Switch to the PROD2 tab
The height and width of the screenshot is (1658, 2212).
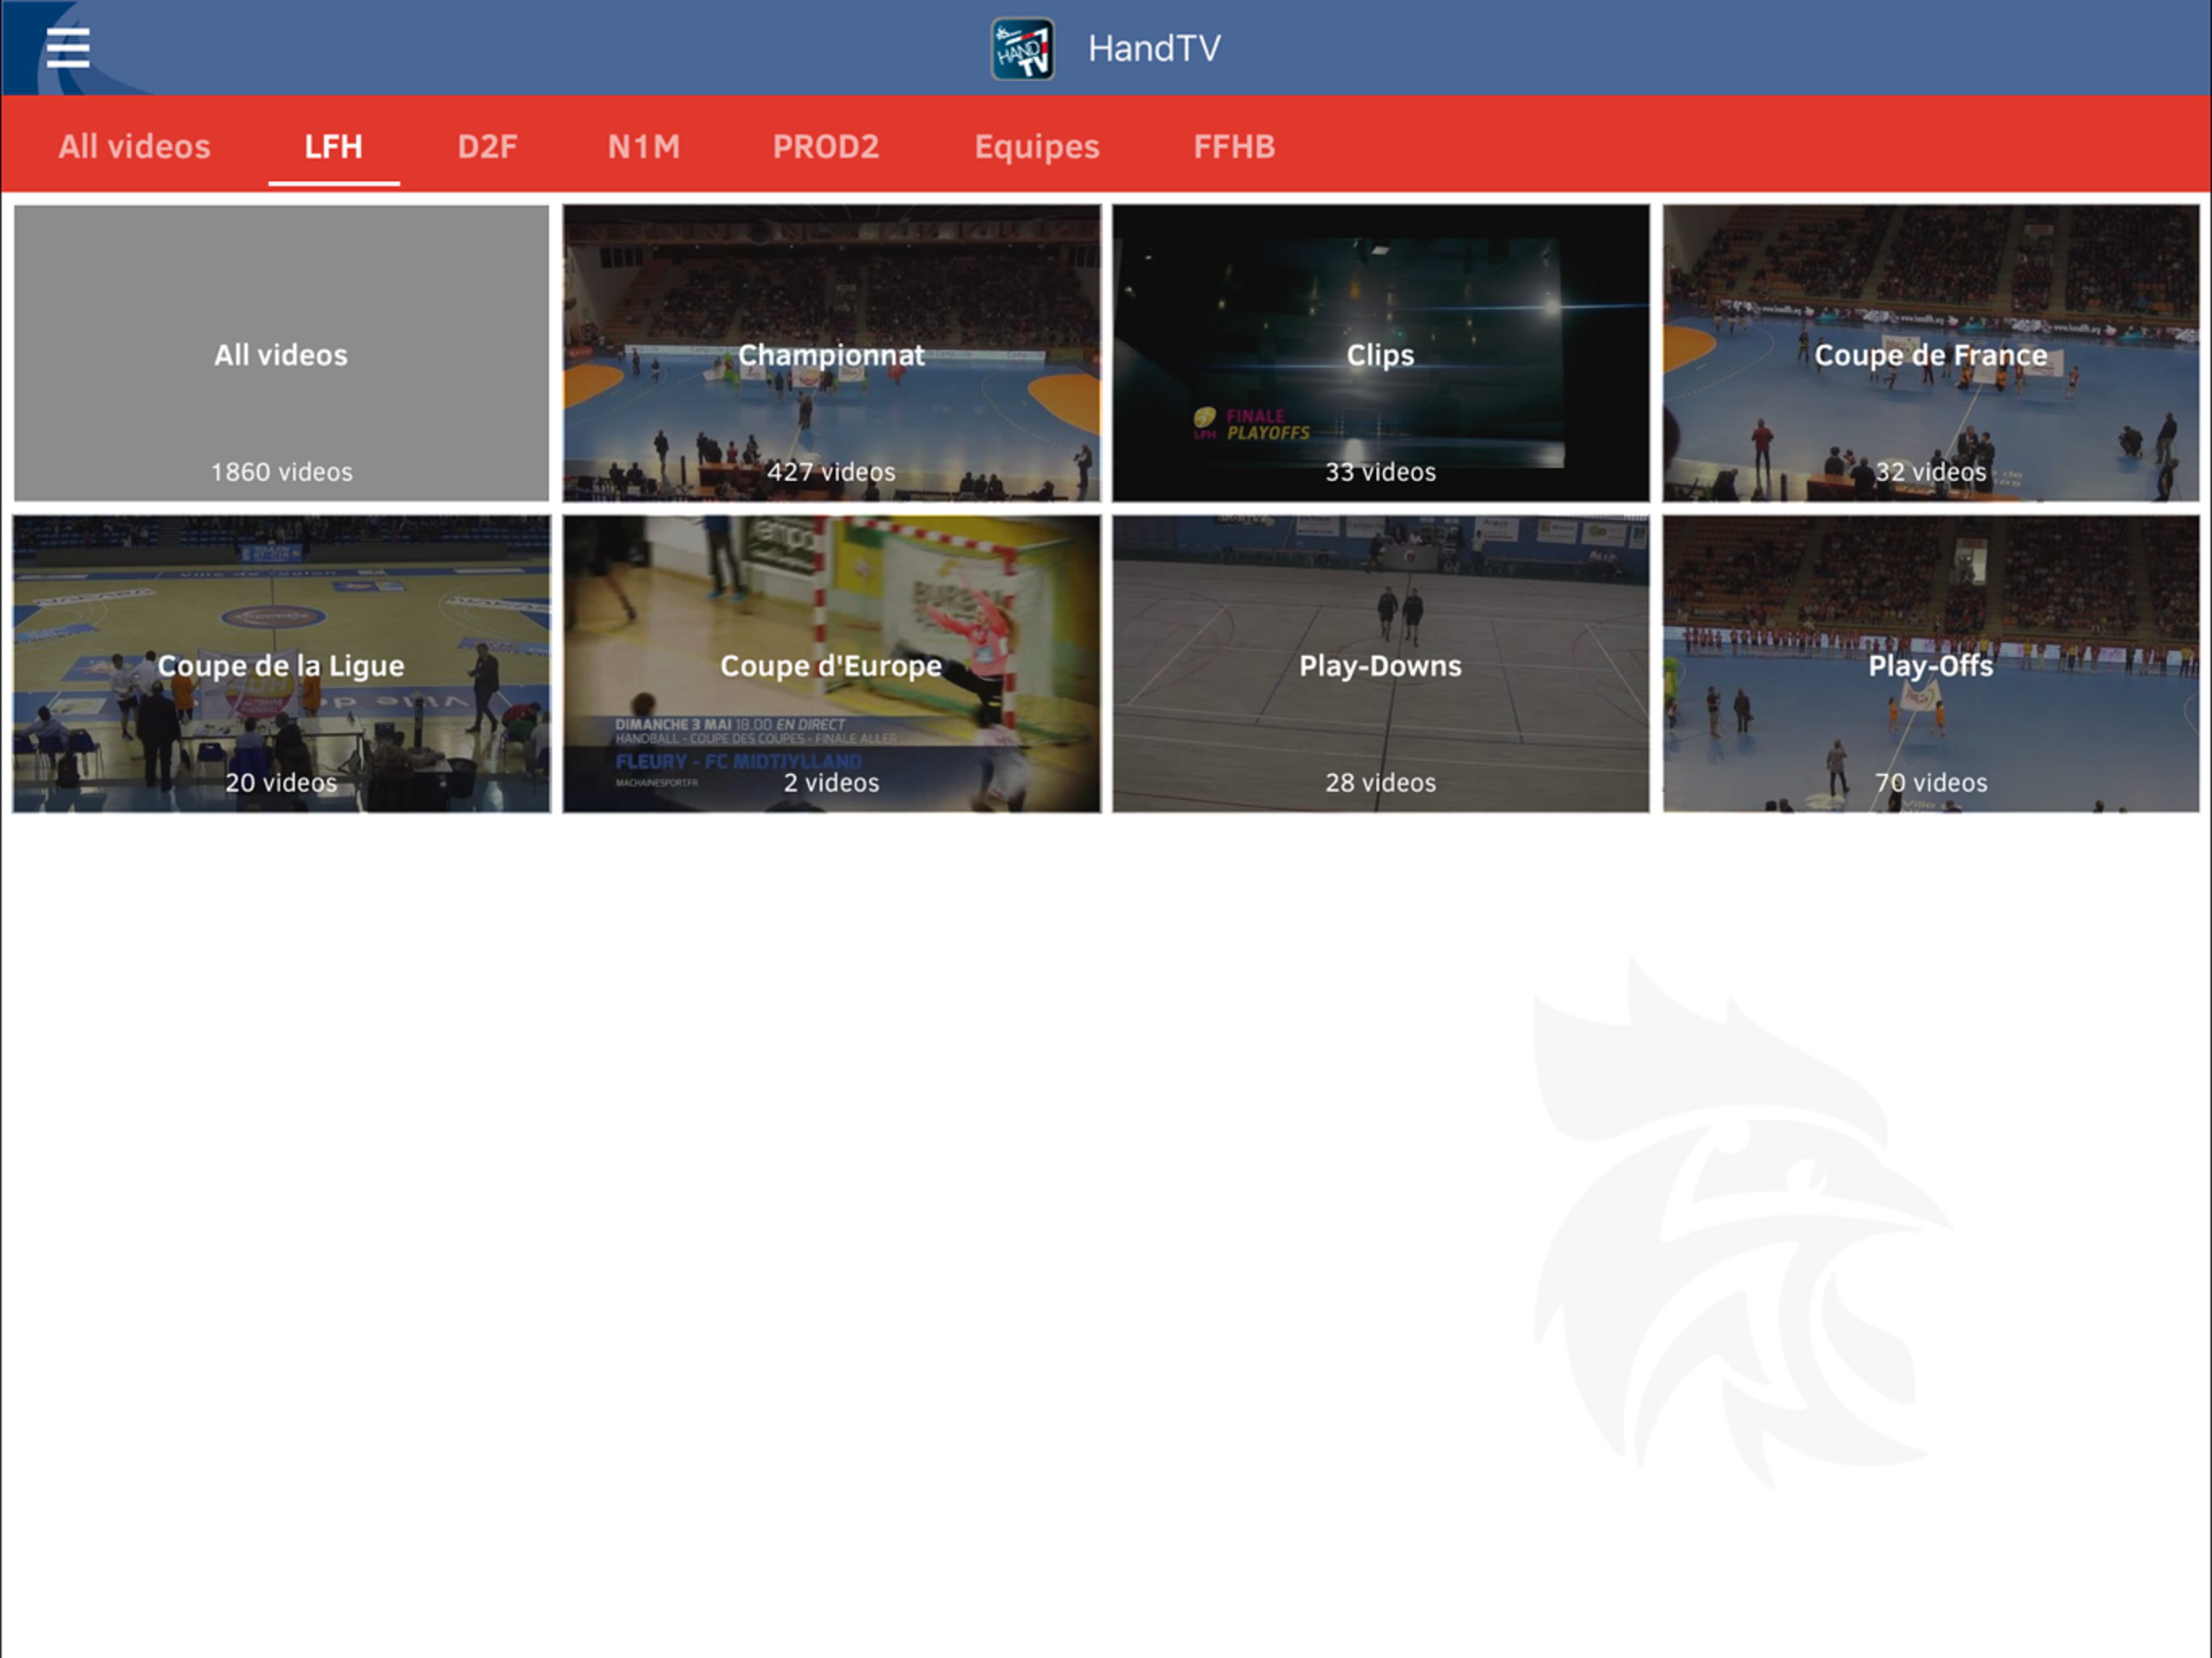(x=825, y=147)
